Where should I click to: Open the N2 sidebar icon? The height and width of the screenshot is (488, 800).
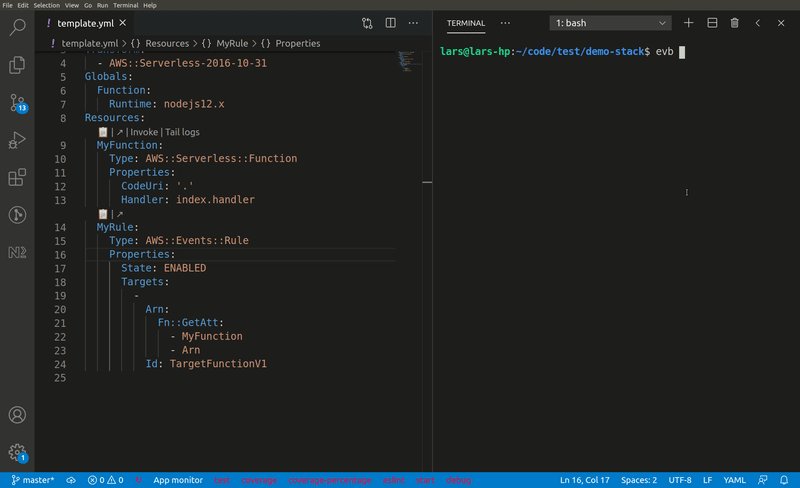point(17,252)
